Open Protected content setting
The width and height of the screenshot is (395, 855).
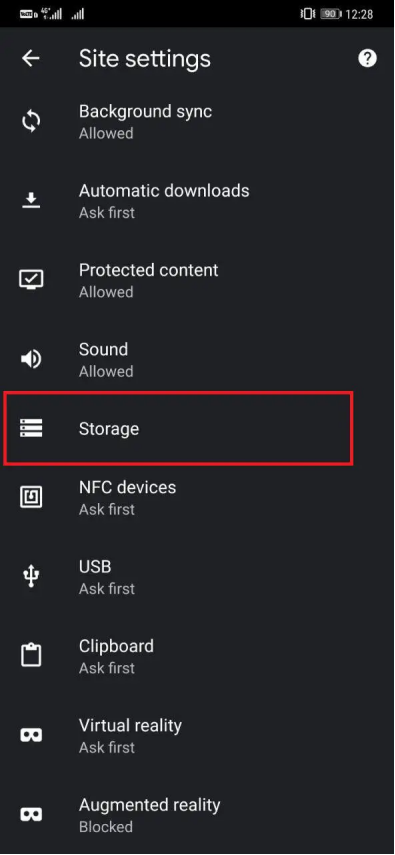pyautogui.click(x=198, y=280)
